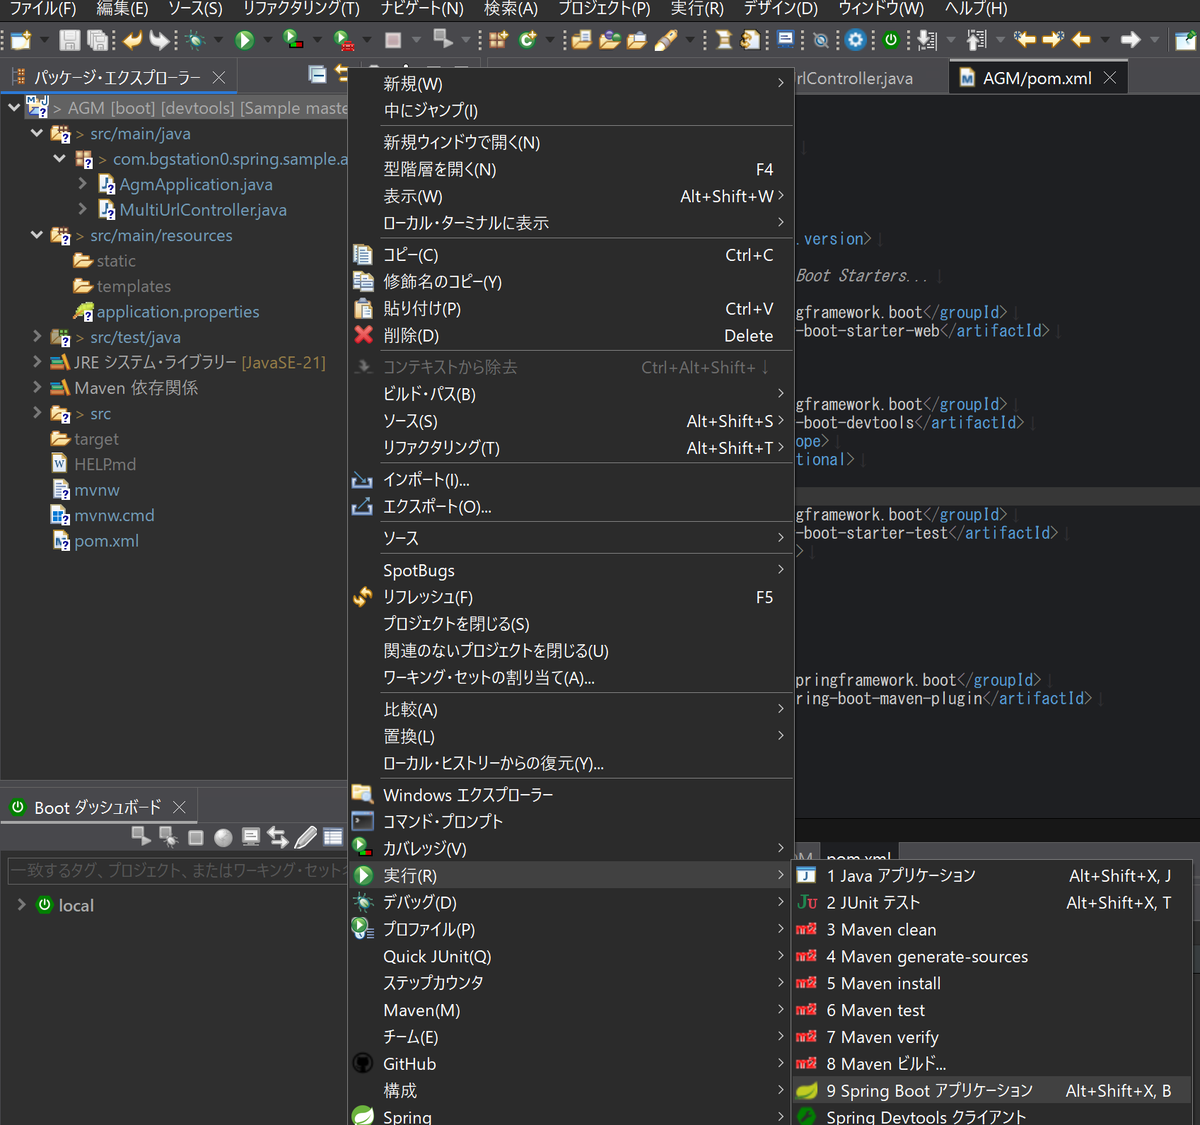Click the blue terminal monitor toolbar icon
The width and height of the screenshot is (1200, 1125).
(x=786, y=39)
